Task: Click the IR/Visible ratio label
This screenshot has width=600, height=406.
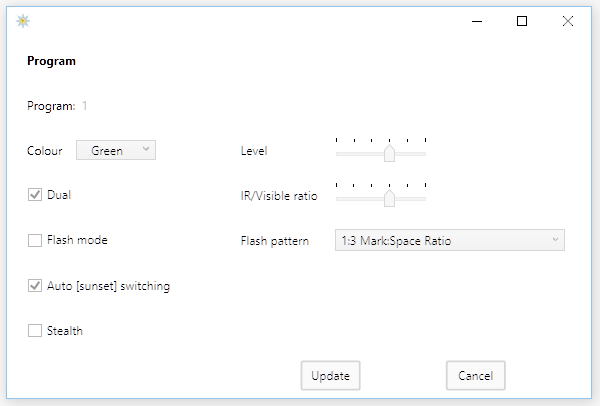Action: coord(279,196)
